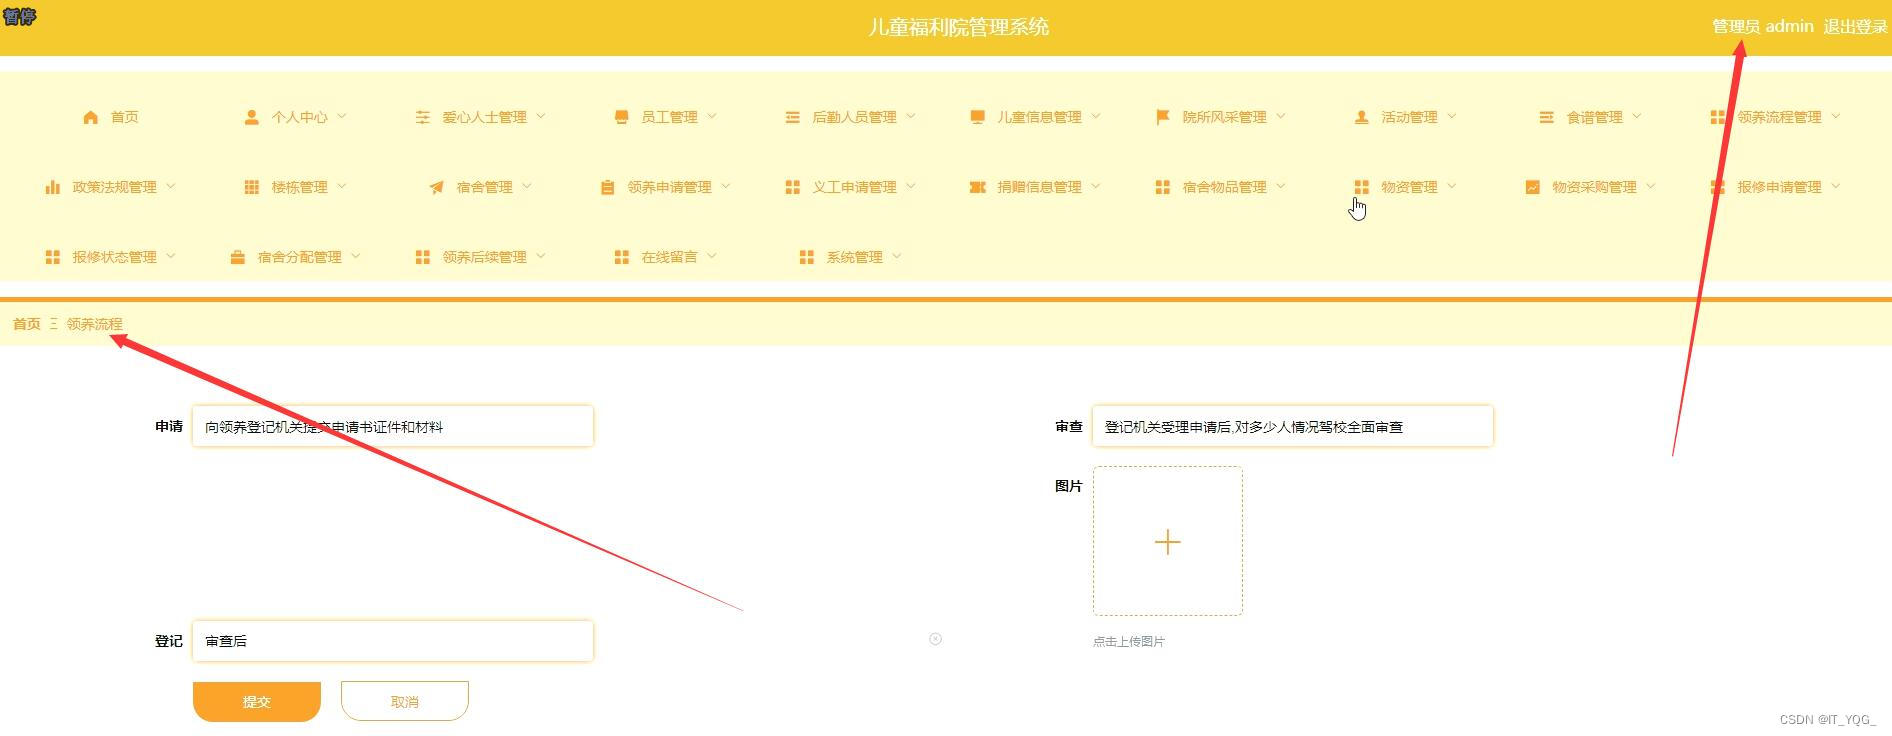Click the 图片 upload box with plus
Screen dimensions: 1892x736
point(1168,541)
